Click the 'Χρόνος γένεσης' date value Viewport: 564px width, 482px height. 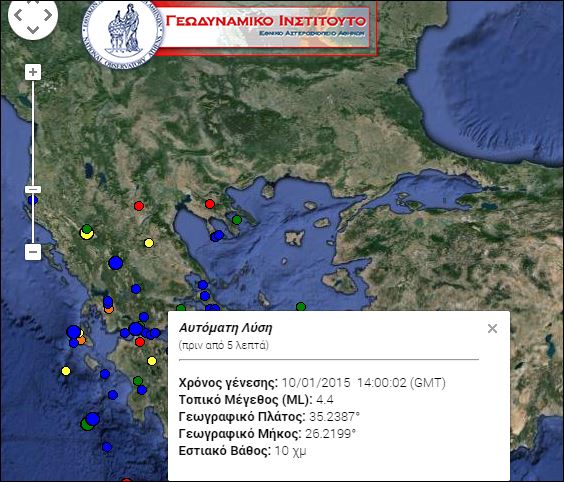click(363, 382)
